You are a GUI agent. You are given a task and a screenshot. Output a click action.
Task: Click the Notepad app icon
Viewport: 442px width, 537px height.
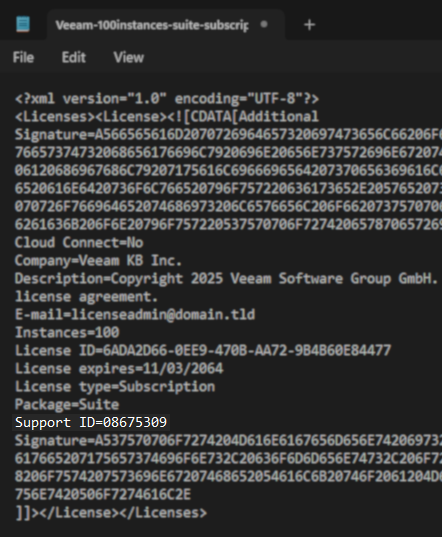[x=23, y=24]
